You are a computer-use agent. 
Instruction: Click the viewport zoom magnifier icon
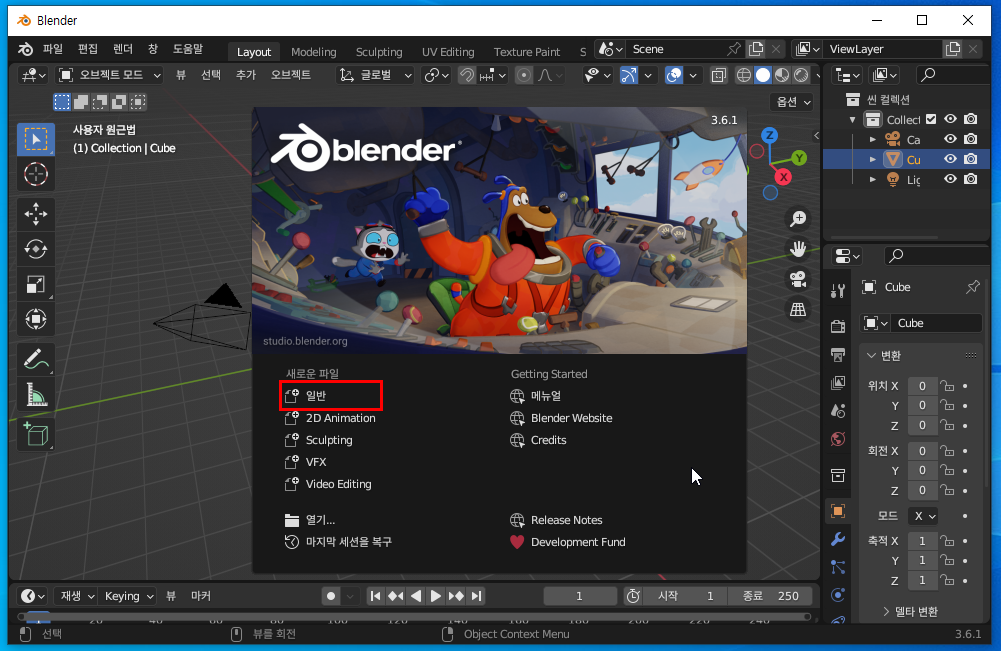[798, 219]
